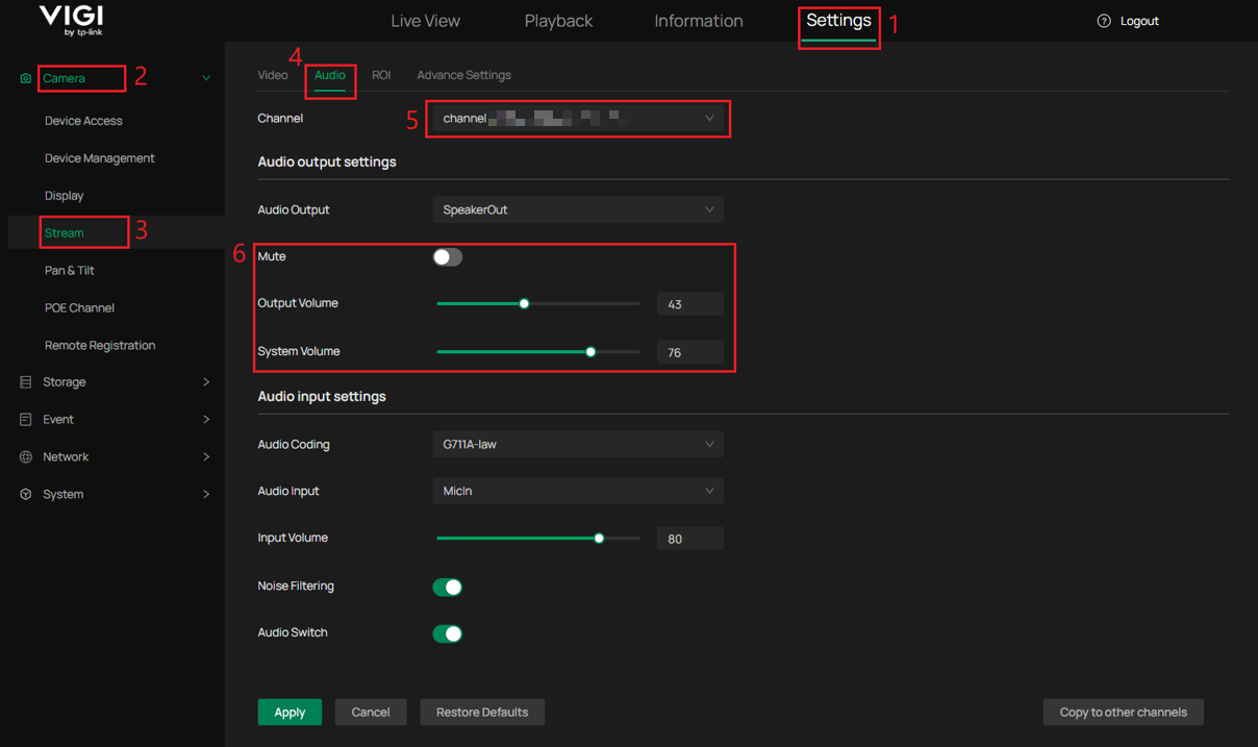Turn off the Audio Switch toggle
This screenshot has height=747, width=1258.
click(x=447, y=633)
